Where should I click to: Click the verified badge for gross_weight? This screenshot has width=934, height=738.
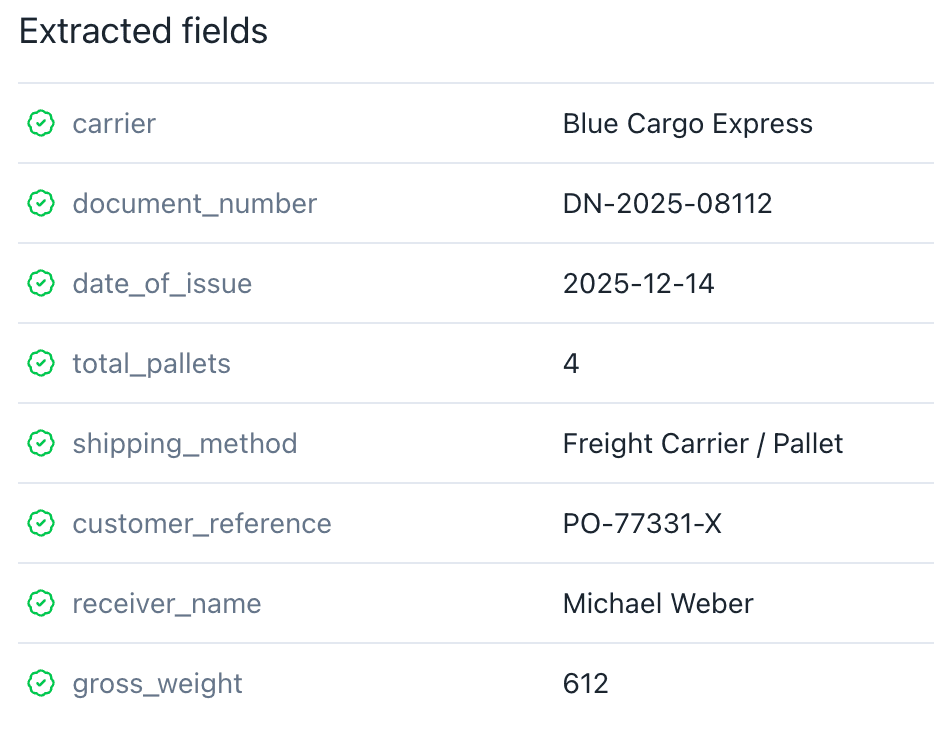(41, 683)
